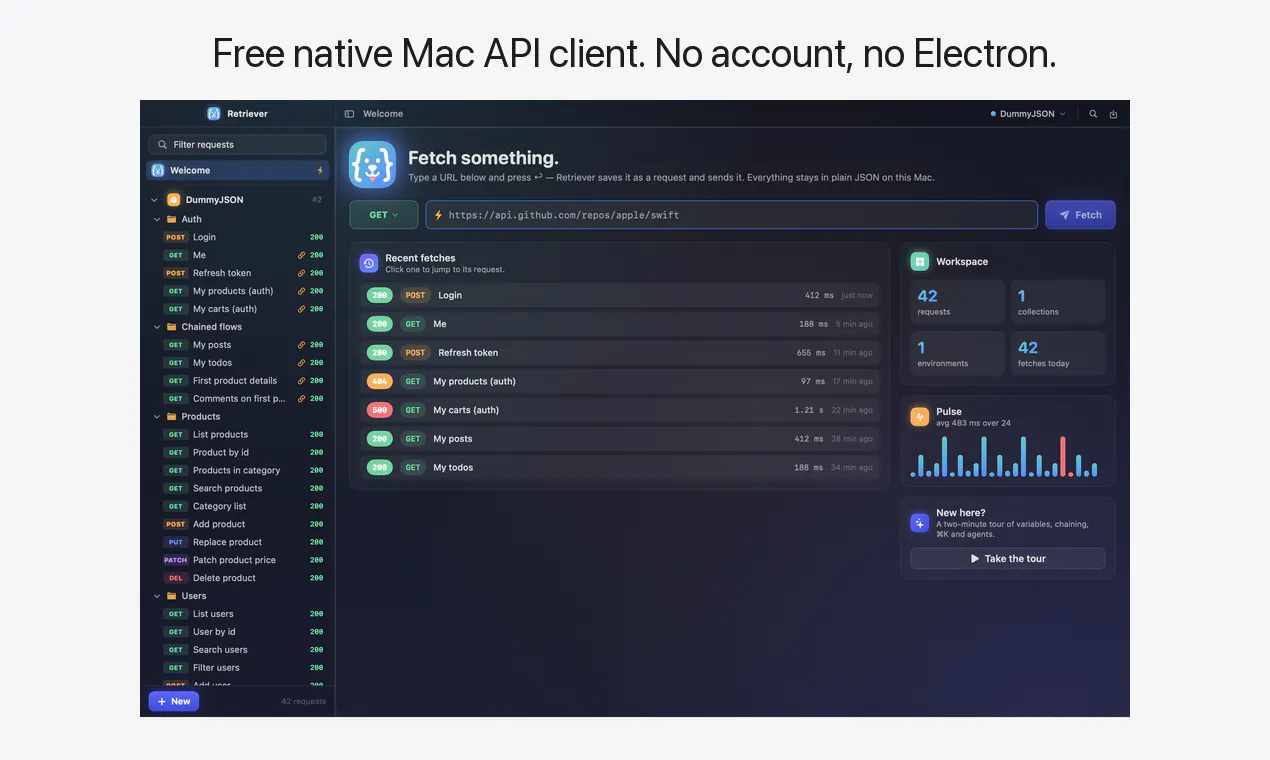Image resolution: width=1270 pixels, height=760 pixels.
Task: Click the chain link icon on the Me request
Action: click(302, 255)
